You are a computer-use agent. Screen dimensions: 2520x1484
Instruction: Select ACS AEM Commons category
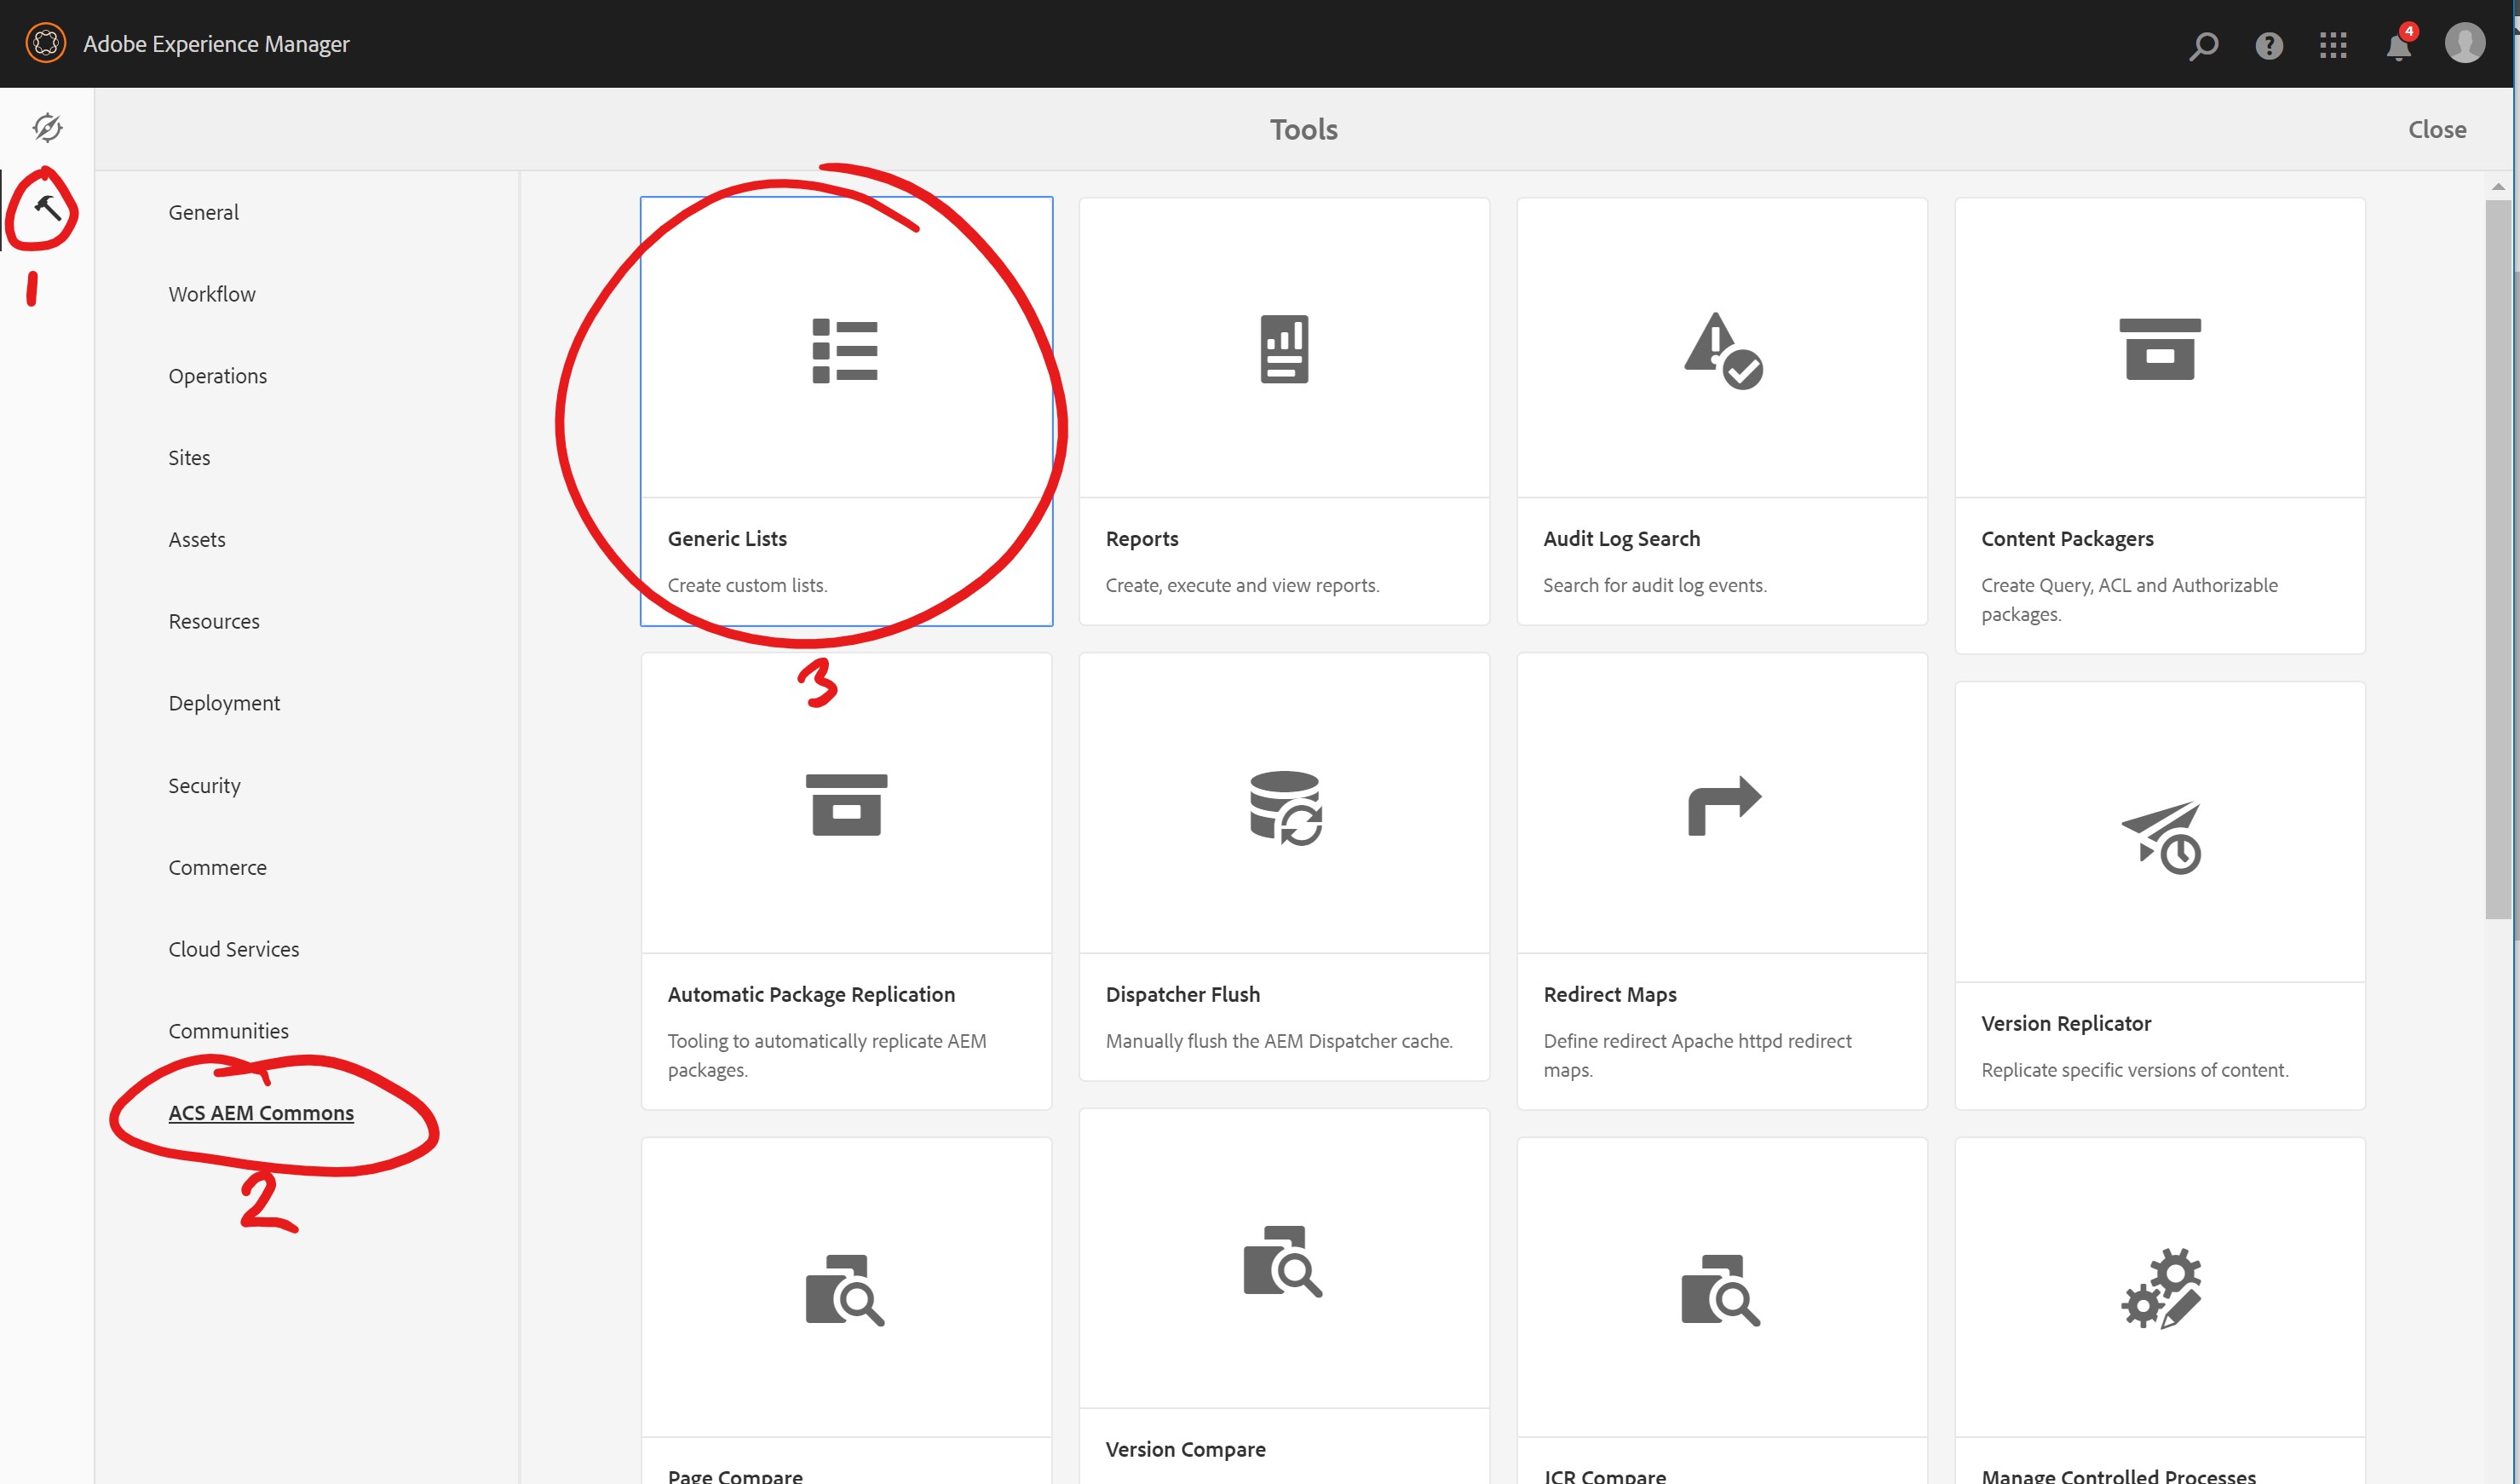(261, 1113)
